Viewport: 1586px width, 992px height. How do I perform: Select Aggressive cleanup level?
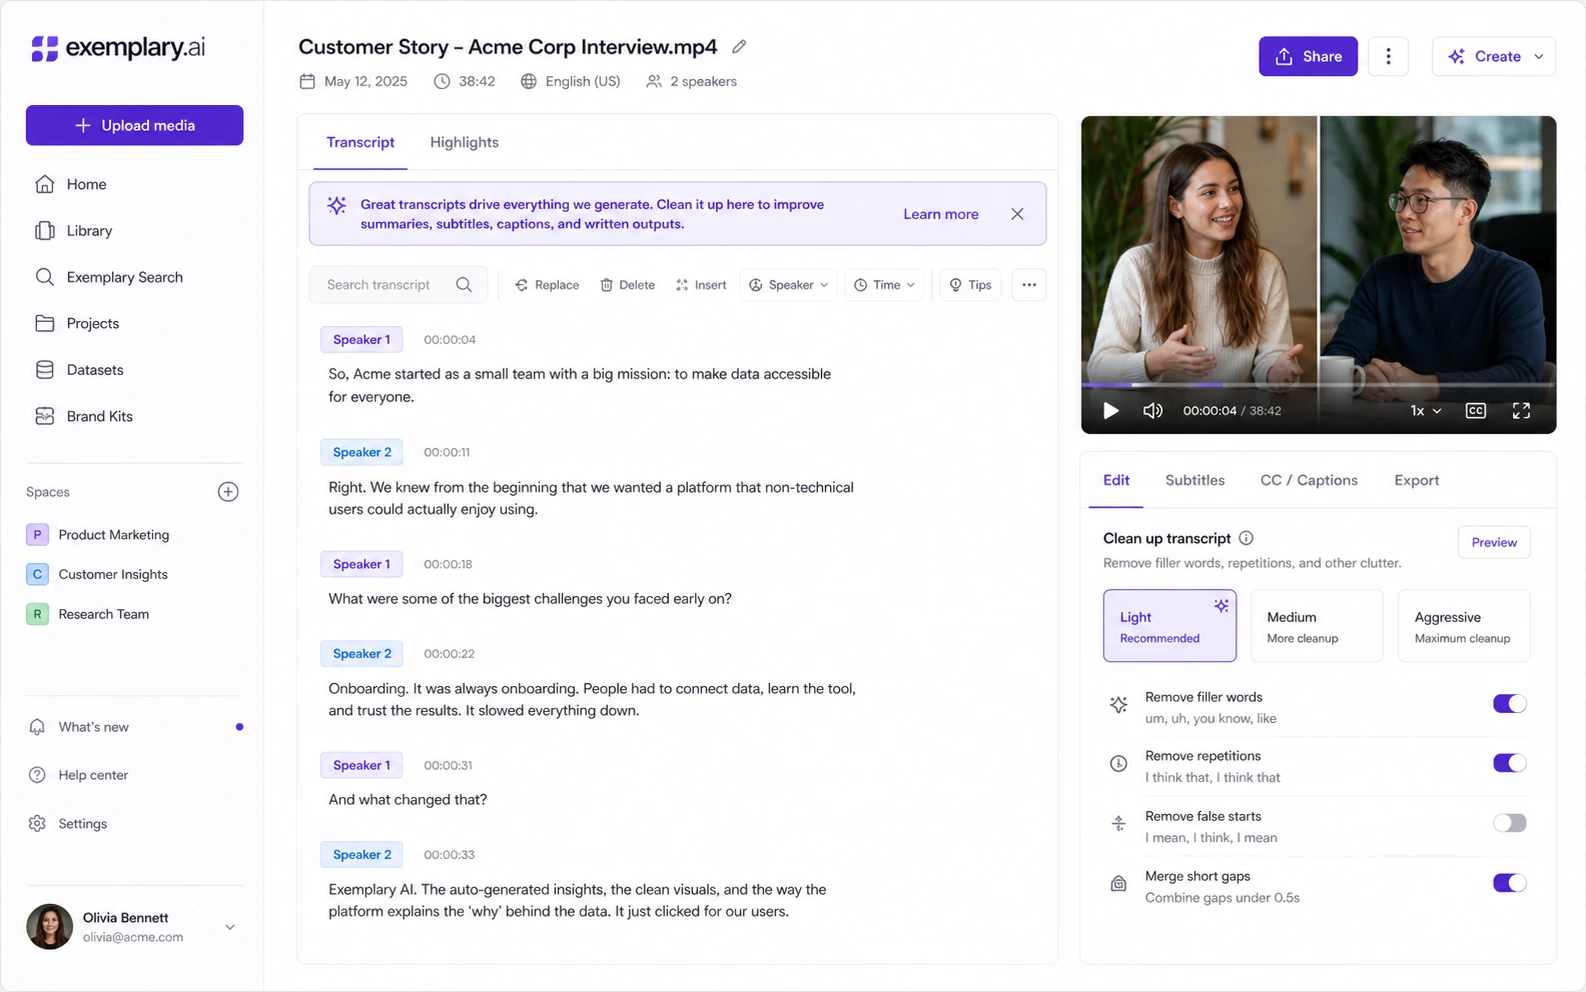pyautogui.click(x=1463, y=626)
